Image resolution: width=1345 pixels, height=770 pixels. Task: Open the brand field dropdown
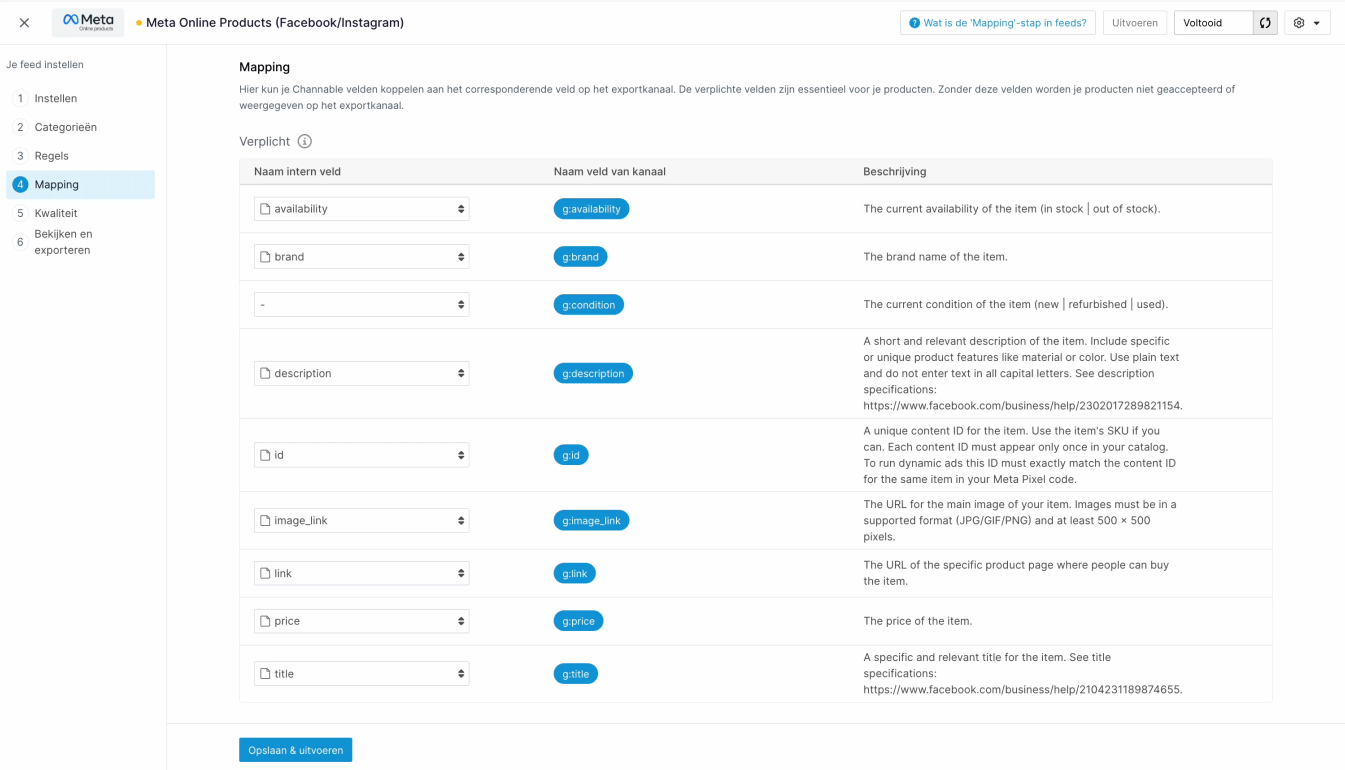(361, 257)
